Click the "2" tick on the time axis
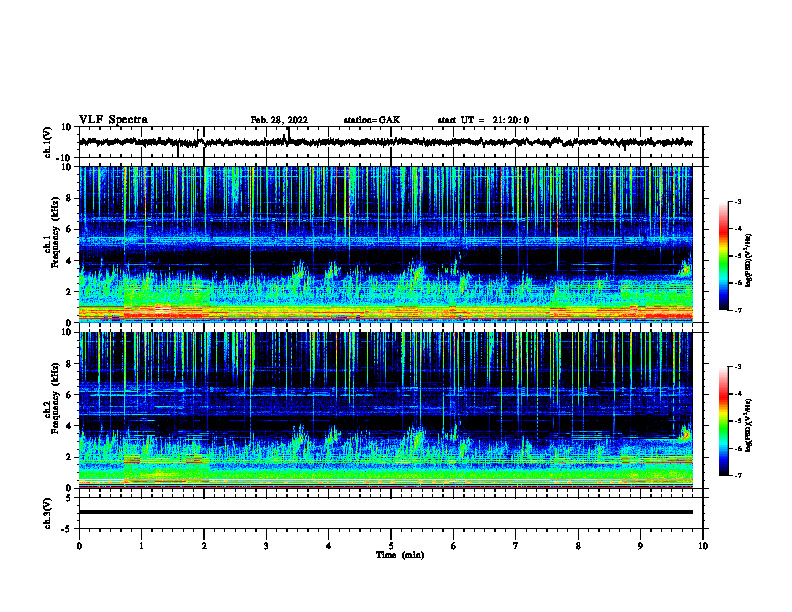The width and height of the screenshot is (792, 612). (204, 546)
